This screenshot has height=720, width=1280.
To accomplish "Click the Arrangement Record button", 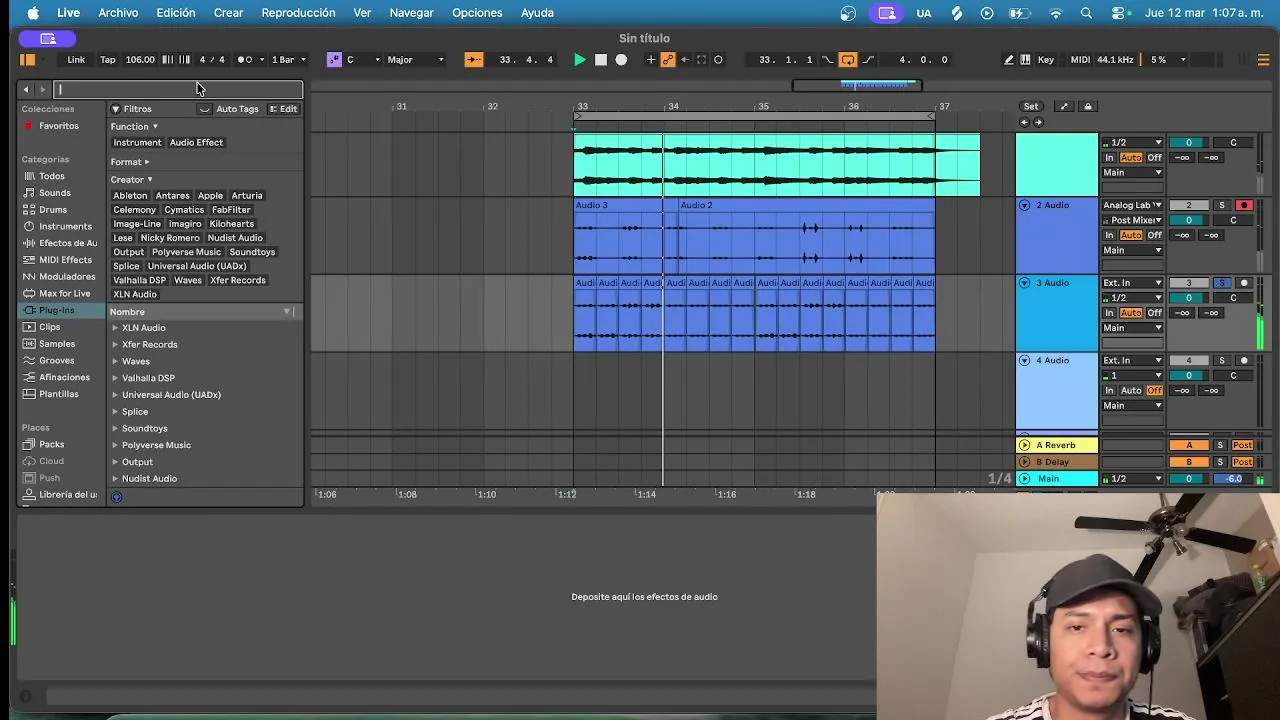I will click(x=621, y=60).
